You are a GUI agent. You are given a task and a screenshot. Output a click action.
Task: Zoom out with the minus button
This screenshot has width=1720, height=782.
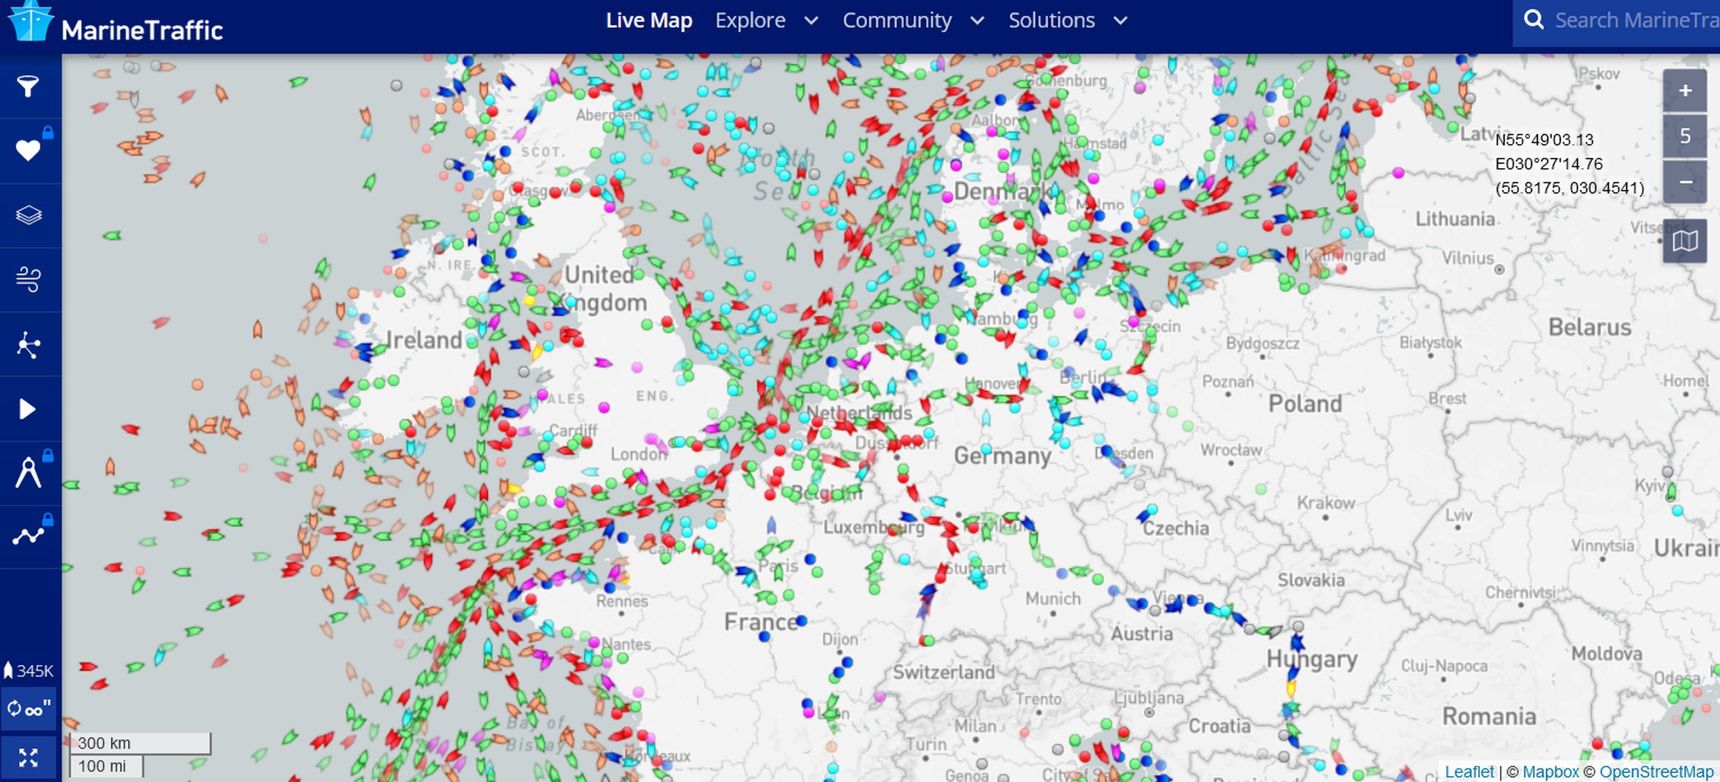(1685, 182)
